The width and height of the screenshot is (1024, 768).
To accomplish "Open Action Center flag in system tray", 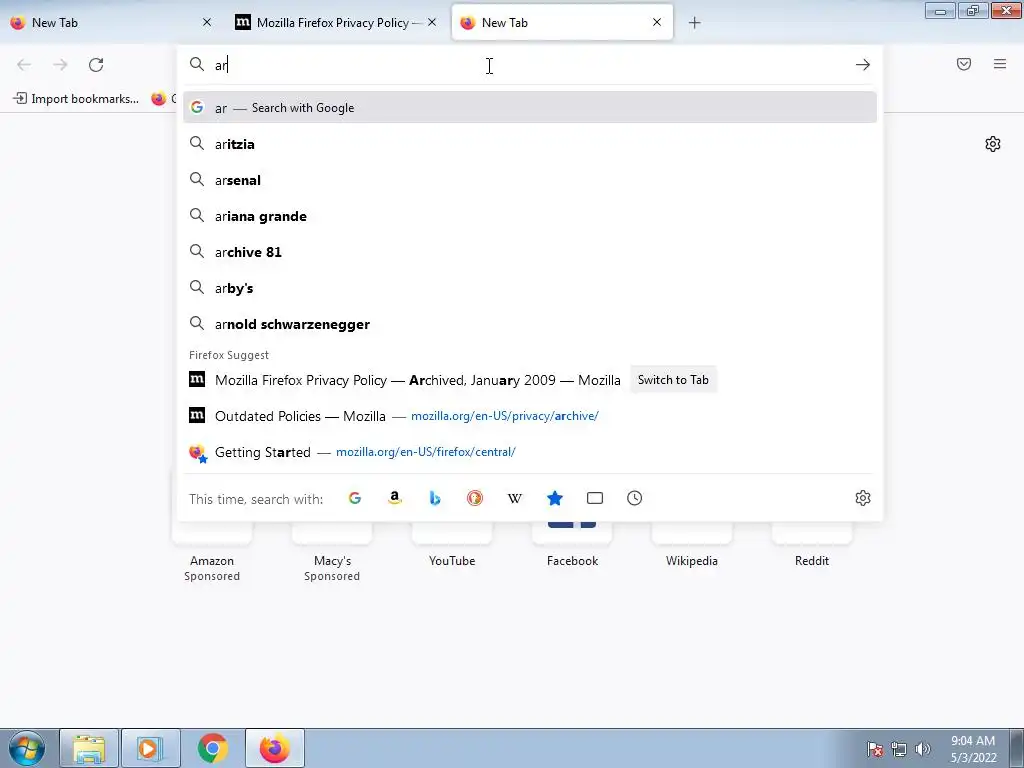I will point(875,749).
